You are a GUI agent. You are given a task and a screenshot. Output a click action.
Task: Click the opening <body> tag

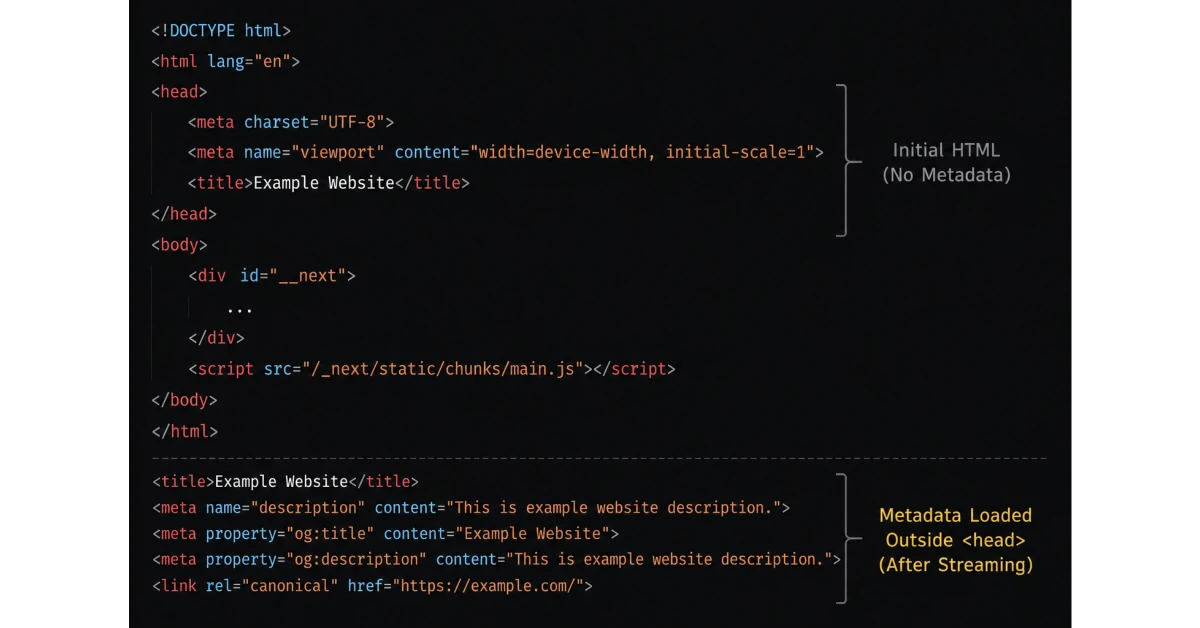click(179, 244)
